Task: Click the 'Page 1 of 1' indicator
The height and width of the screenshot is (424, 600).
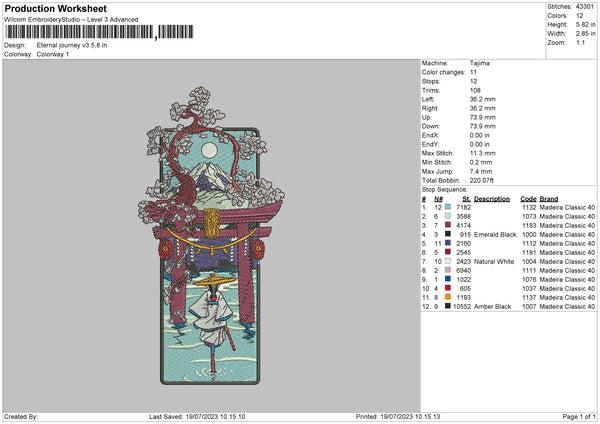Action: (579, 417)
